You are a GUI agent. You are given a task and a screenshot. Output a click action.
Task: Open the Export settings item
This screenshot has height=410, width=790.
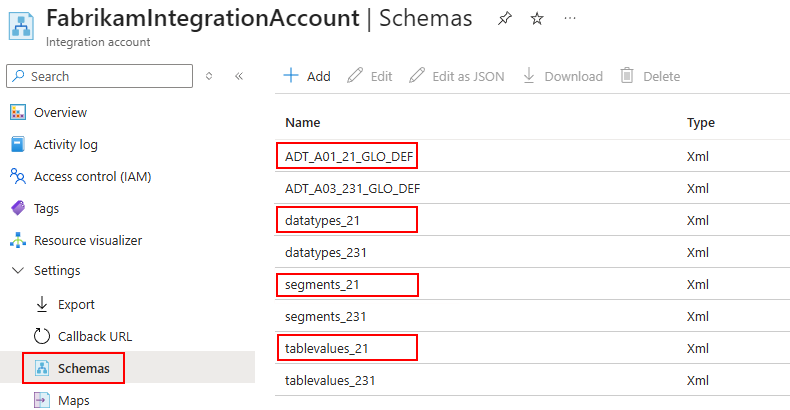tap(76, 304)
